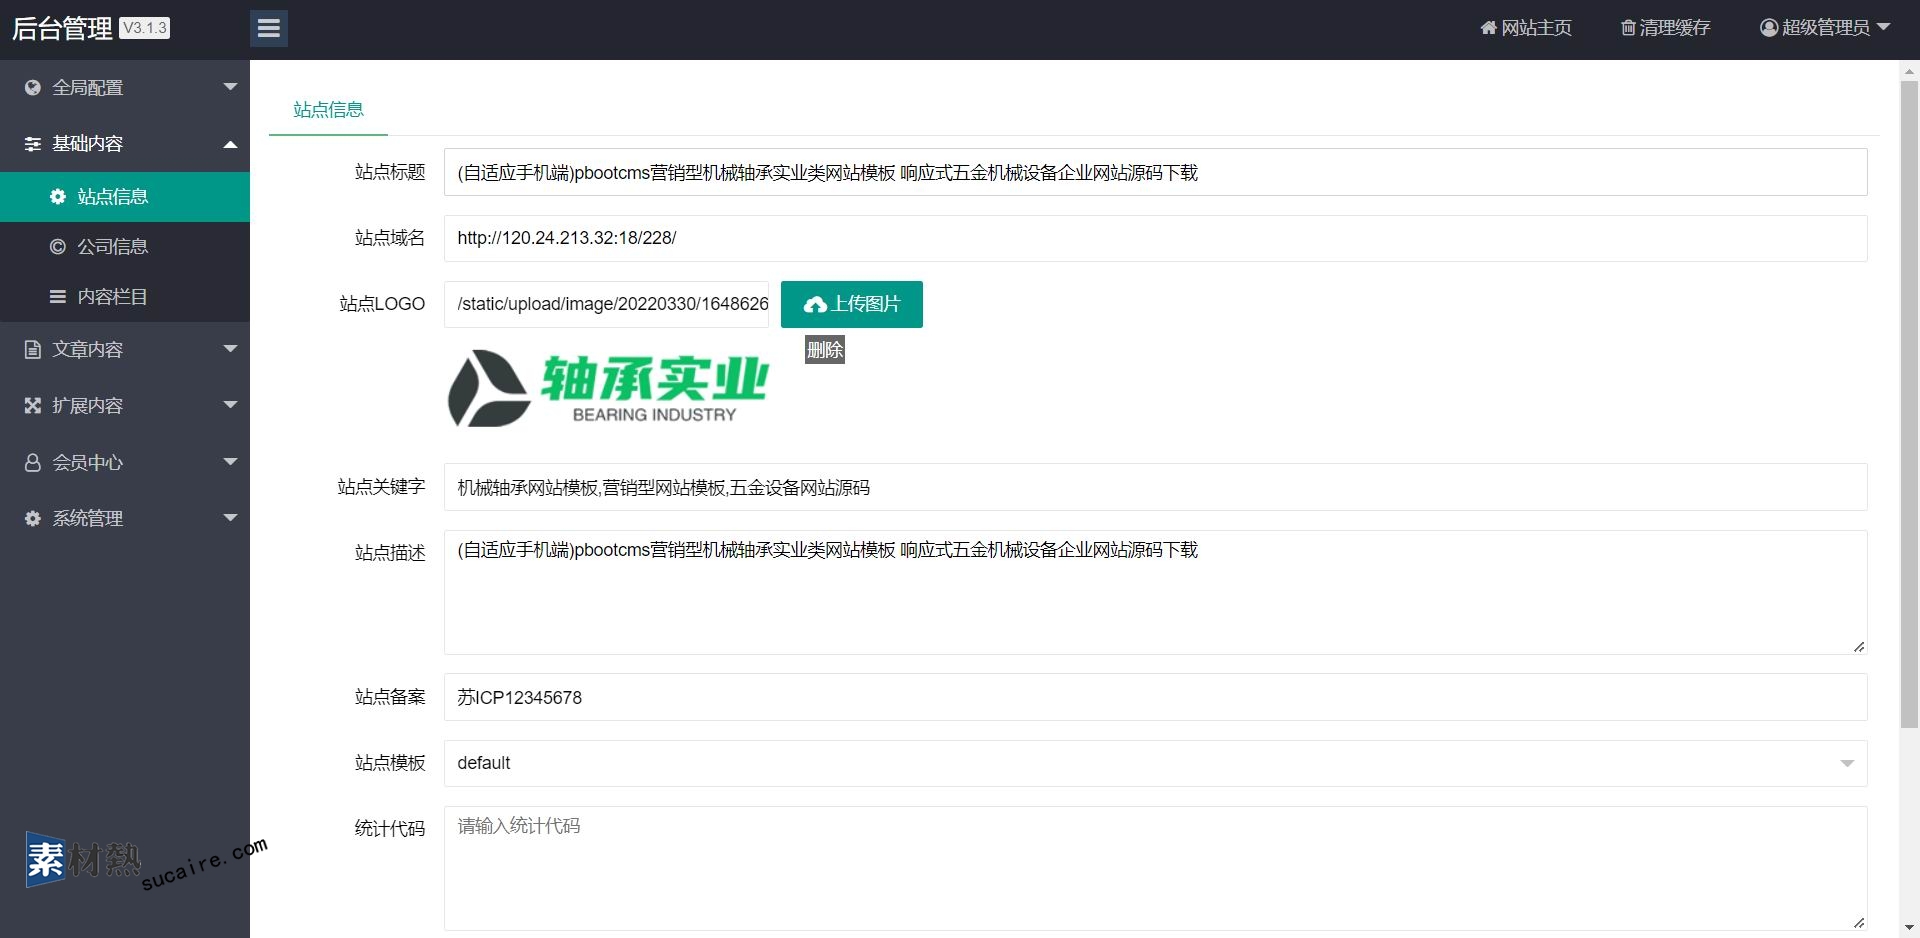Click the home icon beside 网站主页
Image resolution: width=1920 pixels, height=938 pixels.
pyautogui.click(x=1488, y=28)
